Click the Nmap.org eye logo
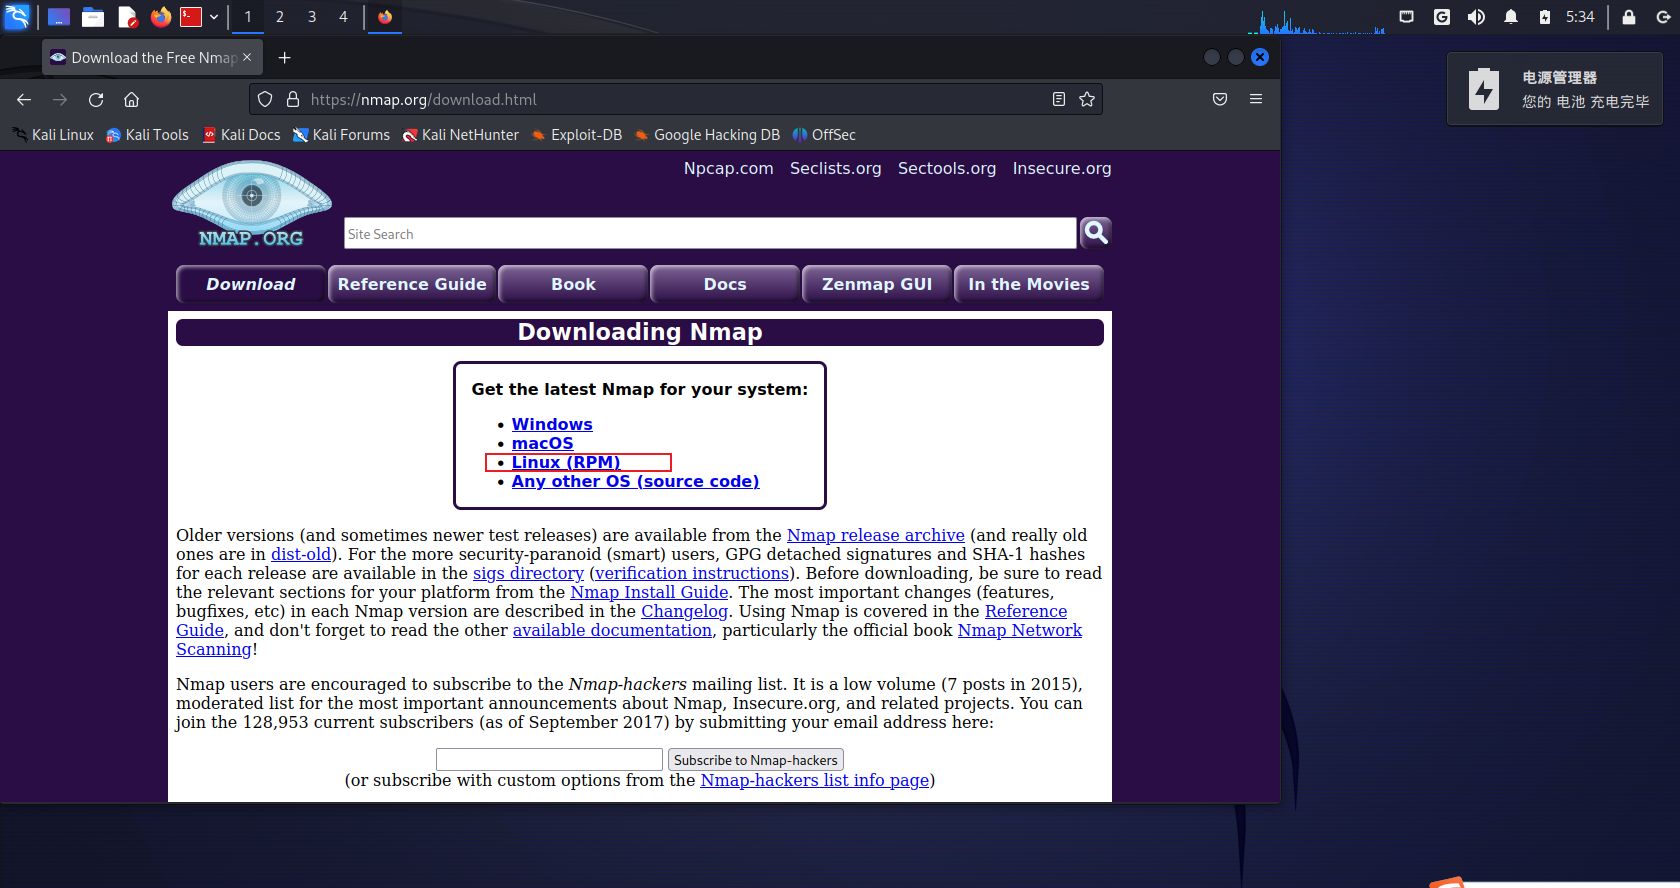Screen dimensions: 1680x888 (x=251, y=204)
